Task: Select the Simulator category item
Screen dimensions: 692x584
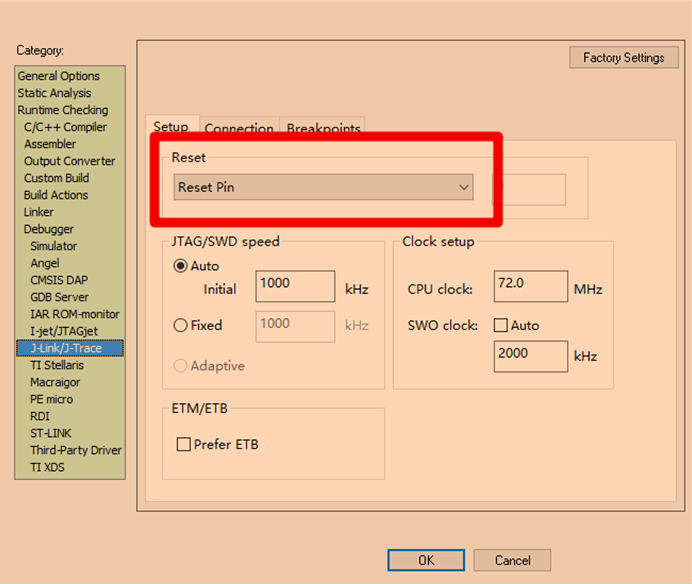Action: (53, 246)
